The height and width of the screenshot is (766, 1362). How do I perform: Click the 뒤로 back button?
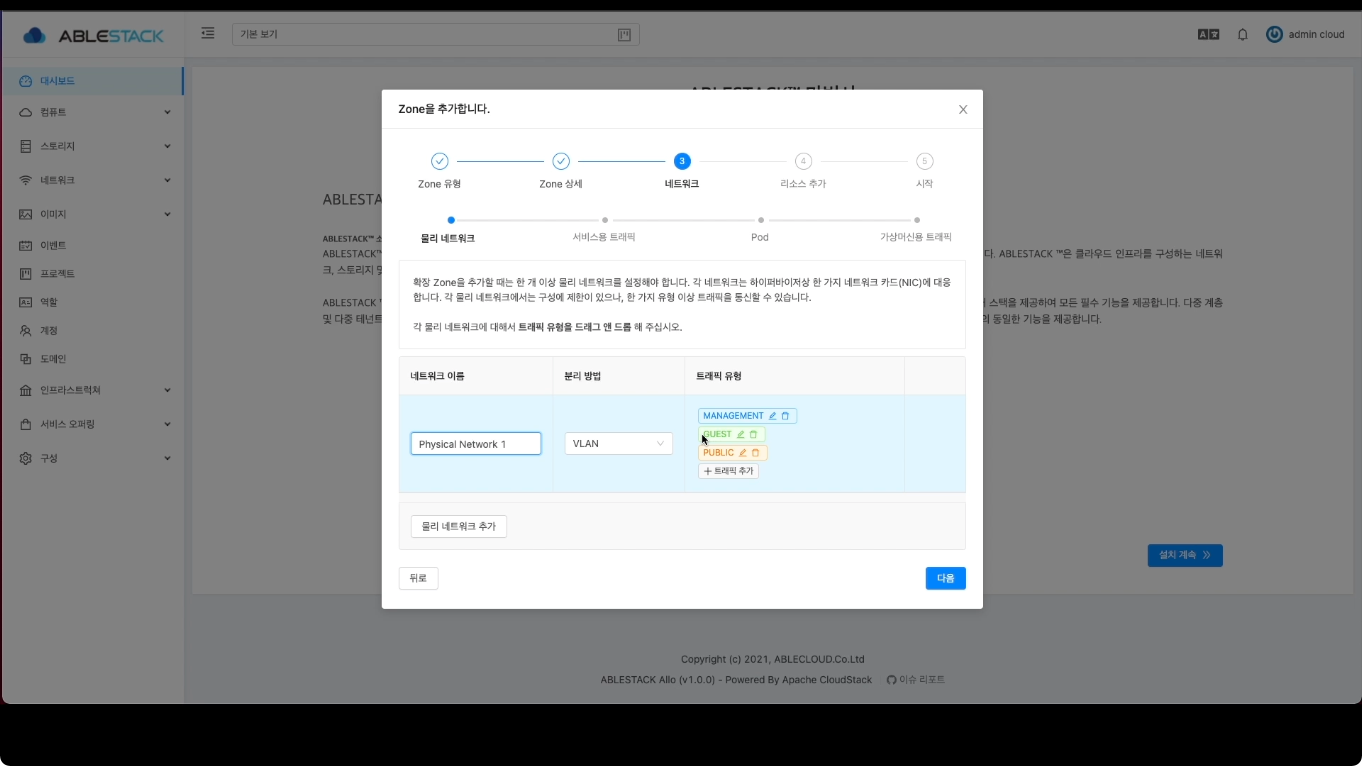coord(418,578)
